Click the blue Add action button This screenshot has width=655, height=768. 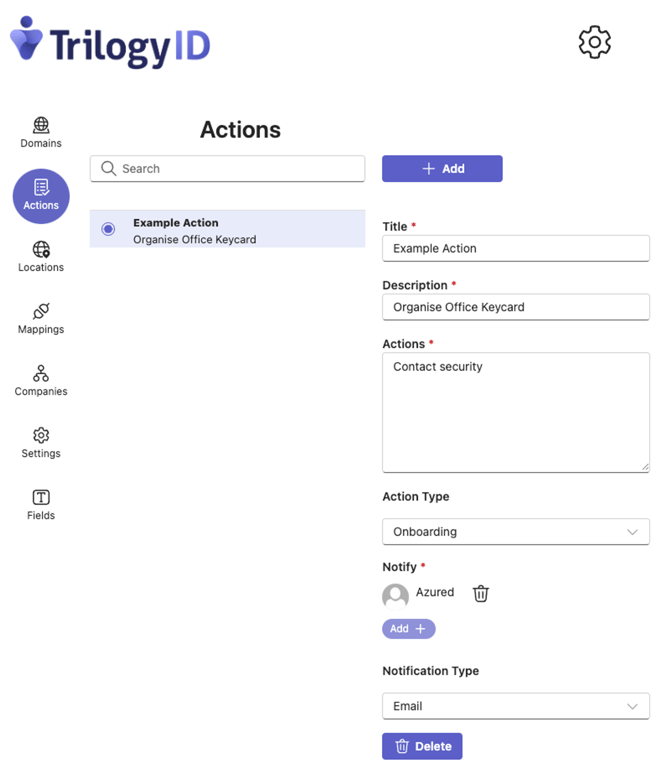click(442, 168)
